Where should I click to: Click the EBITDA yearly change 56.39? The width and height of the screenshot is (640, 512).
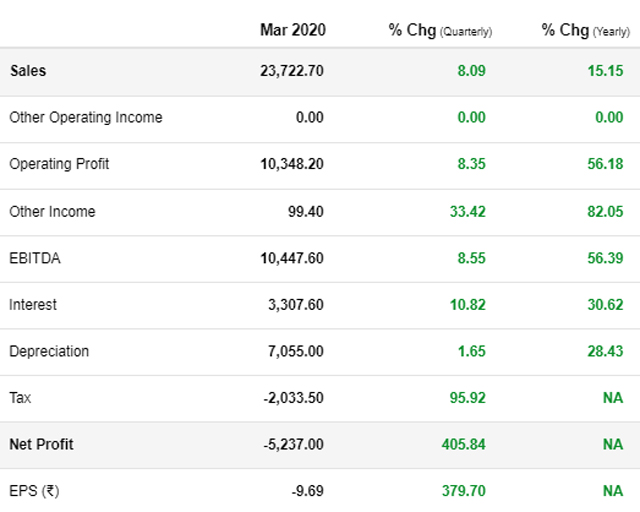point(606,258)
